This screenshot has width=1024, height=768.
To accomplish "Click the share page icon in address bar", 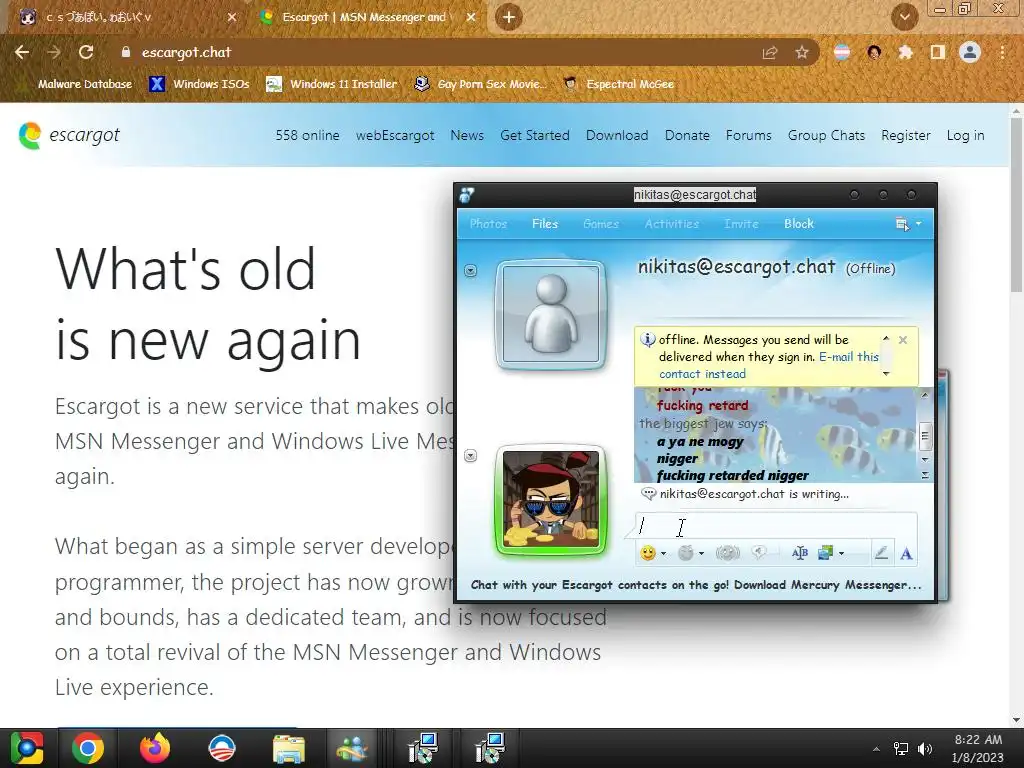I will point(770,52).
